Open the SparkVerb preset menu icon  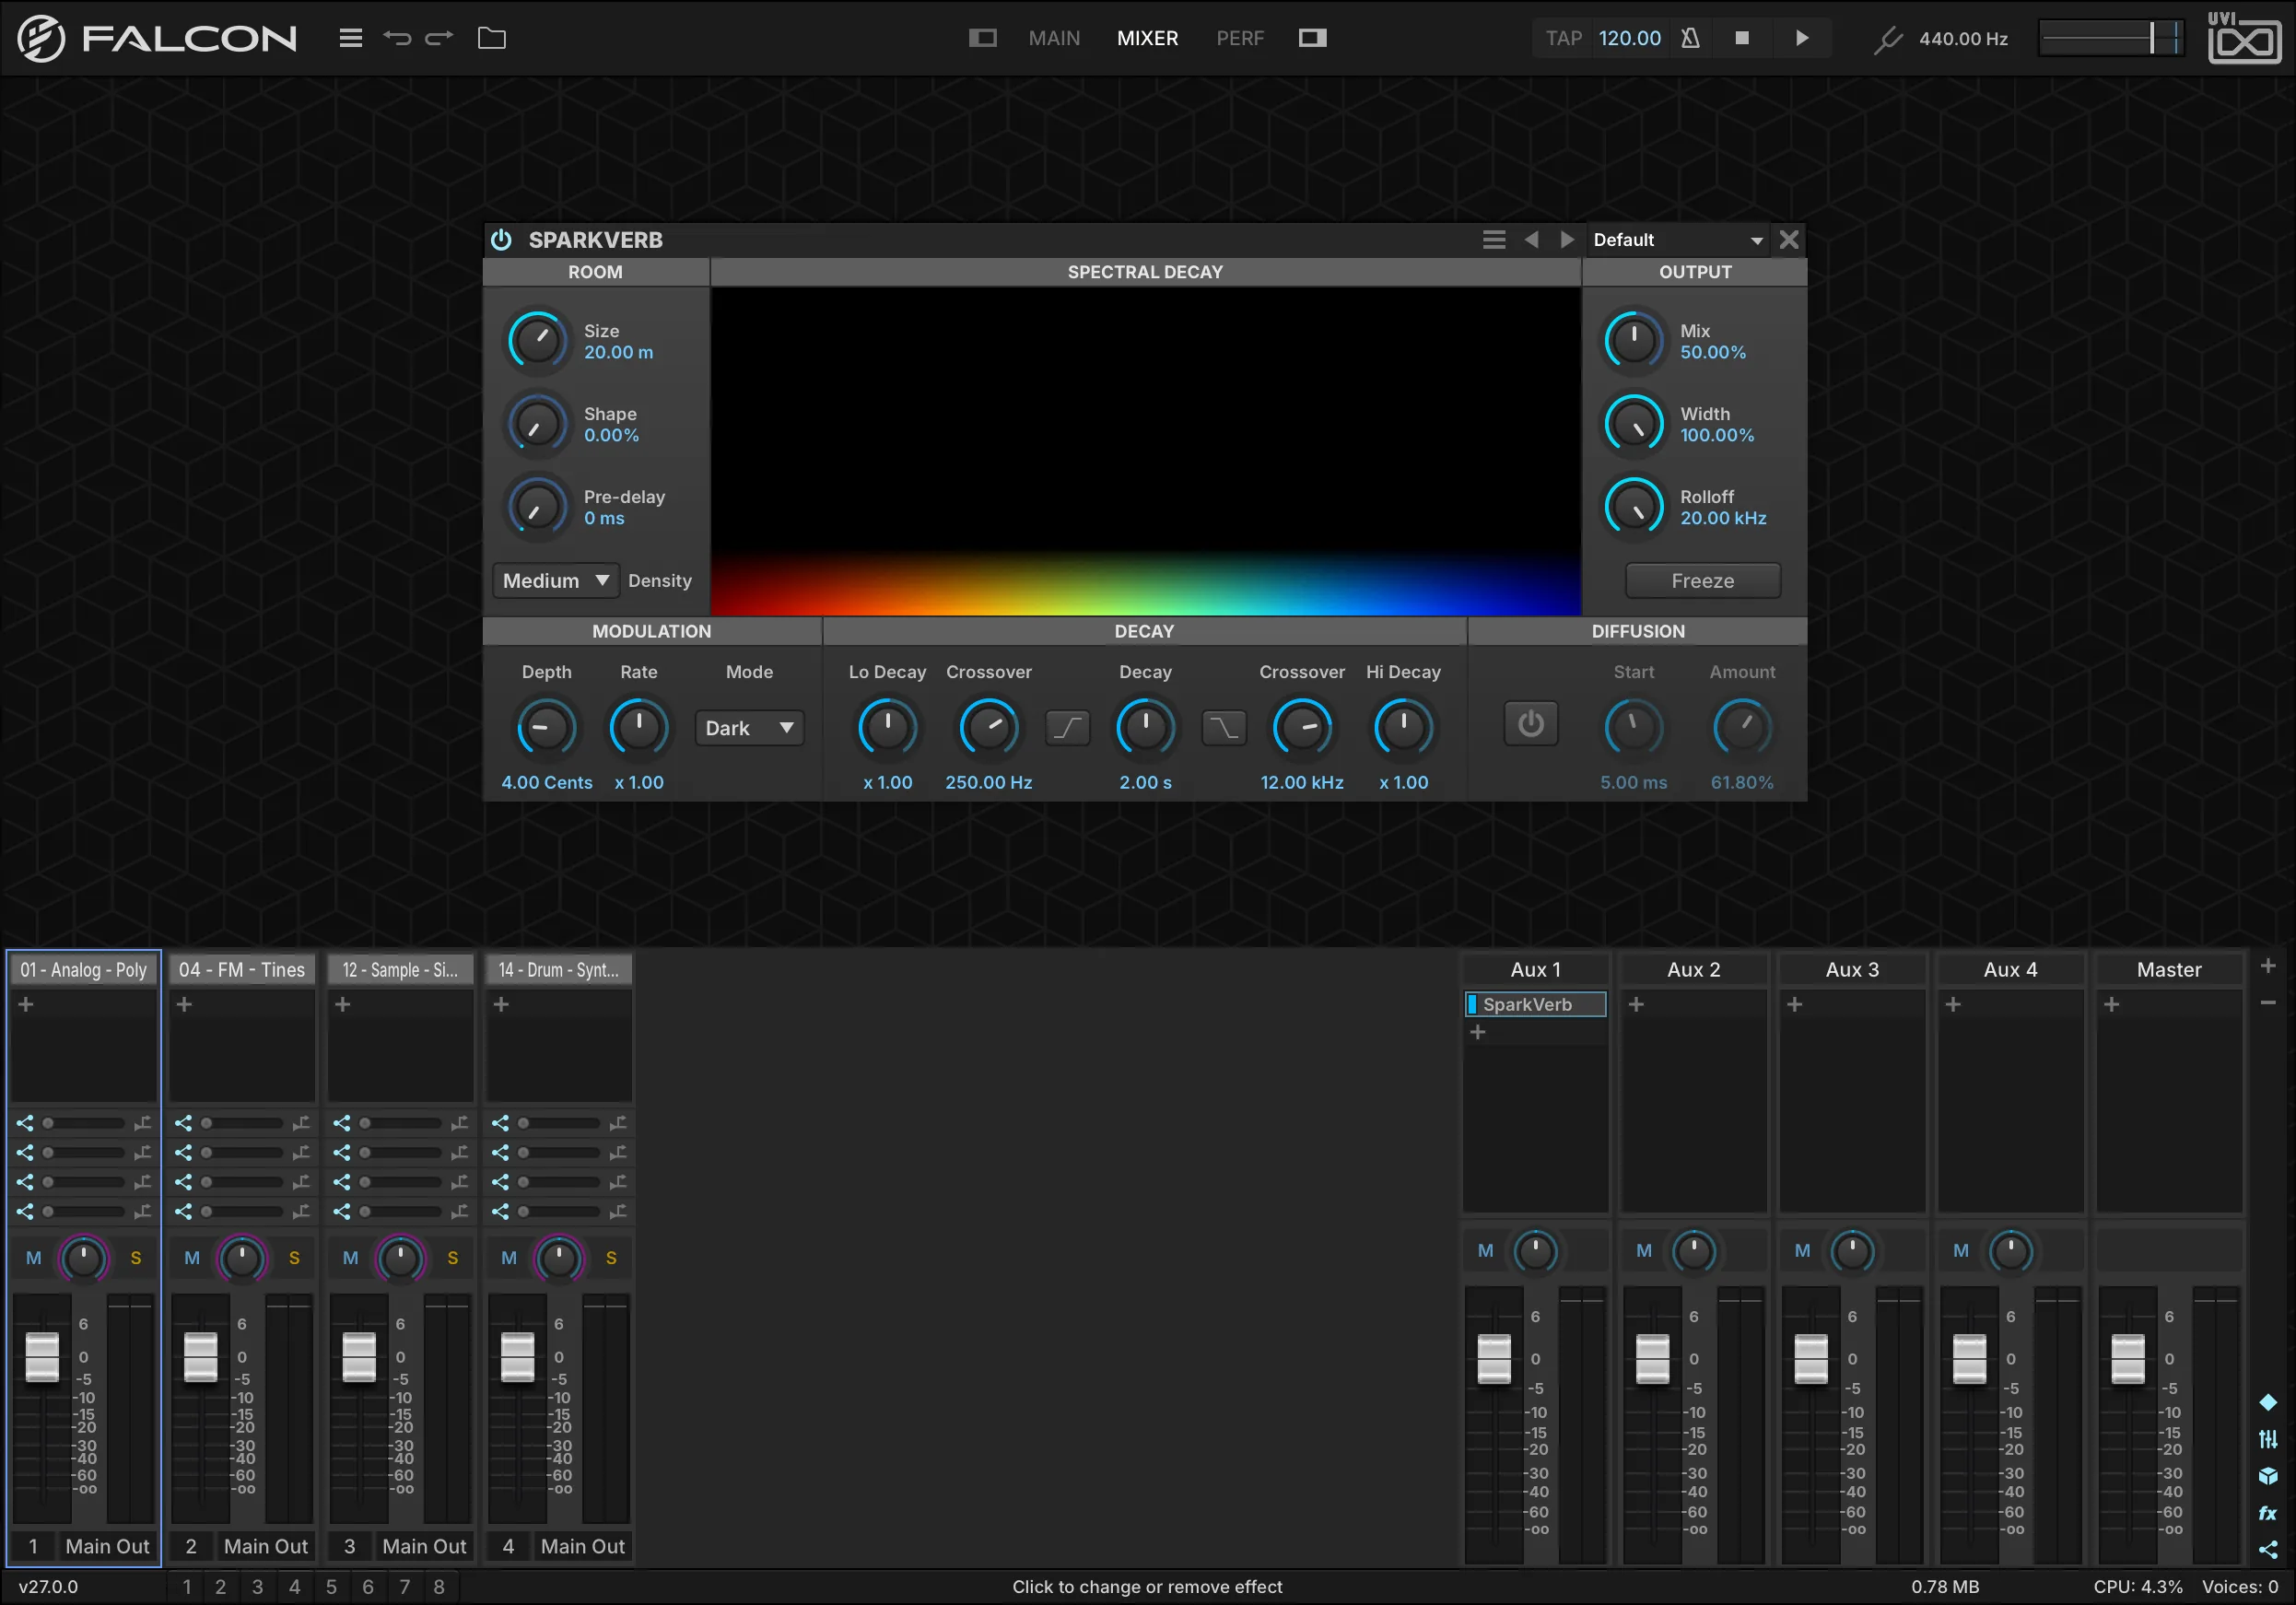(1494, 240)
